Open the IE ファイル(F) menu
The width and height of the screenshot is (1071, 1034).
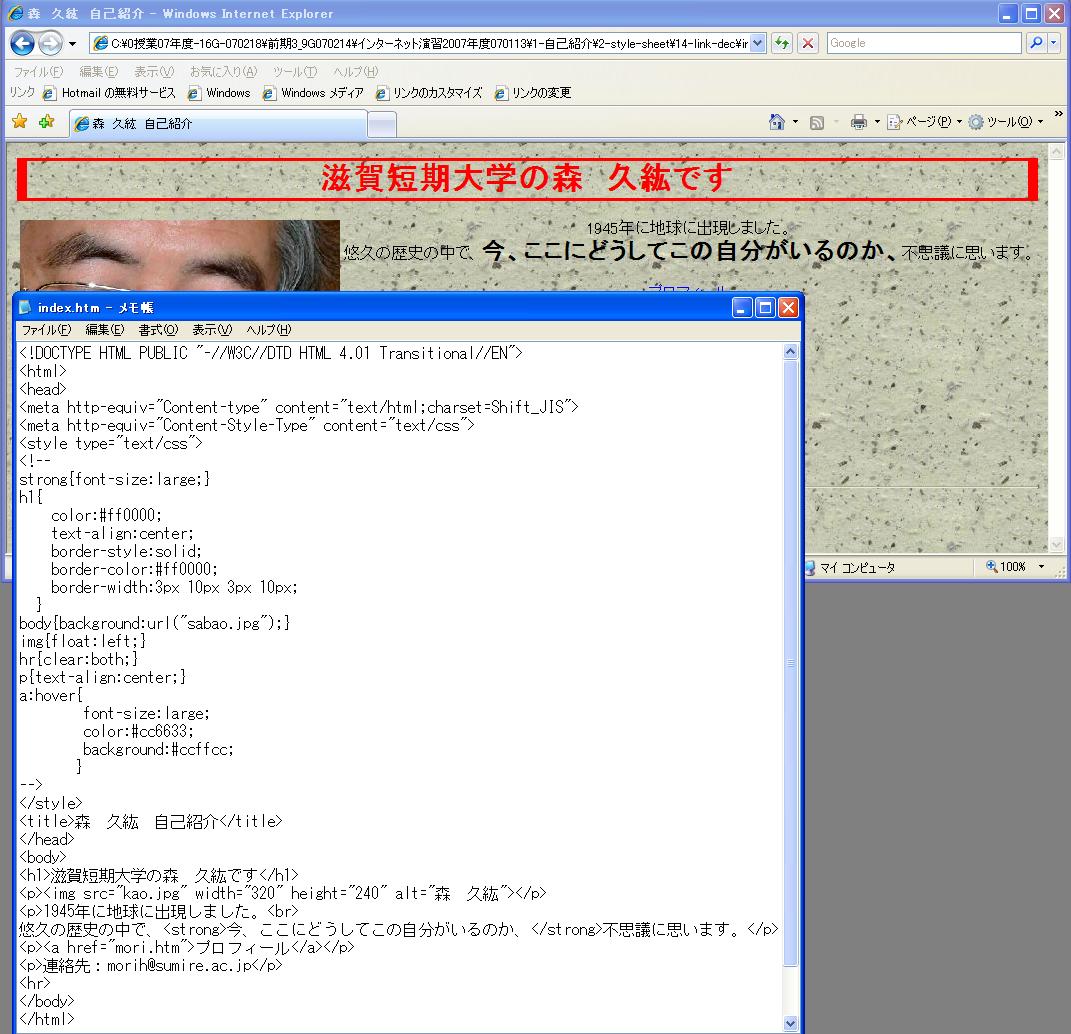(x=38, y=72)
